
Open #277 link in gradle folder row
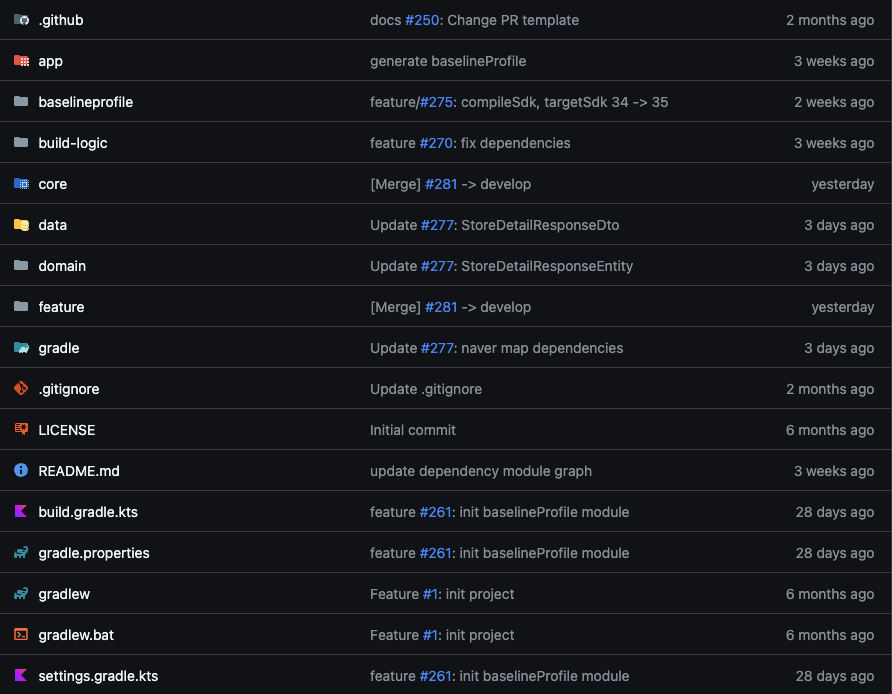(437, 348)
